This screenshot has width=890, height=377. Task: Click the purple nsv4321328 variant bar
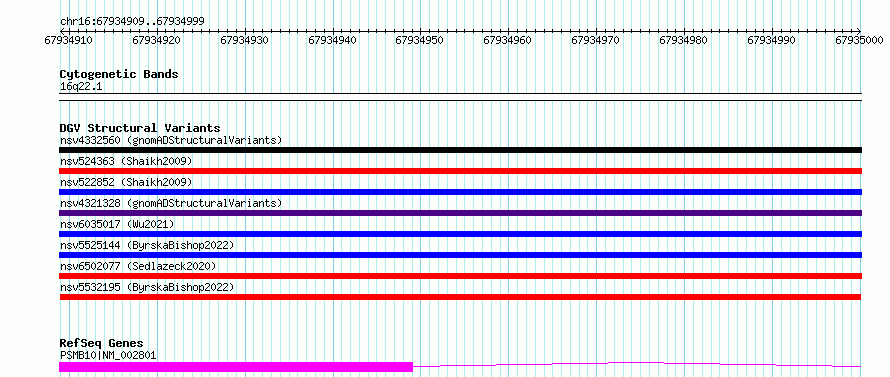(460, 213)
